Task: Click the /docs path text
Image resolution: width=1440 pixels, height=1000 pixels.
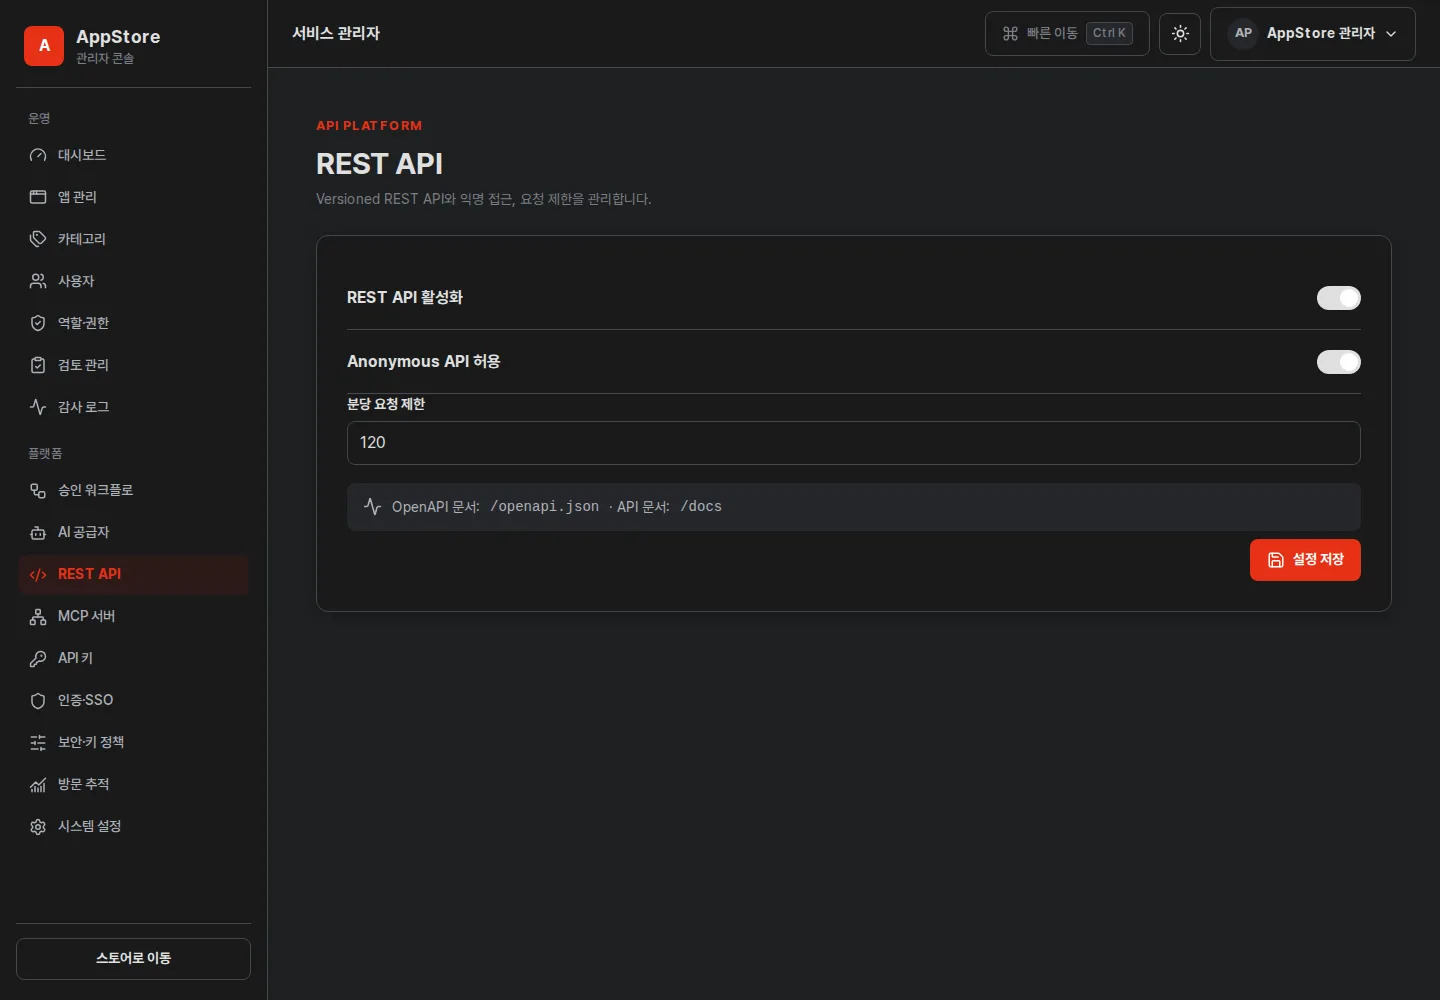Action: point(701,506)
